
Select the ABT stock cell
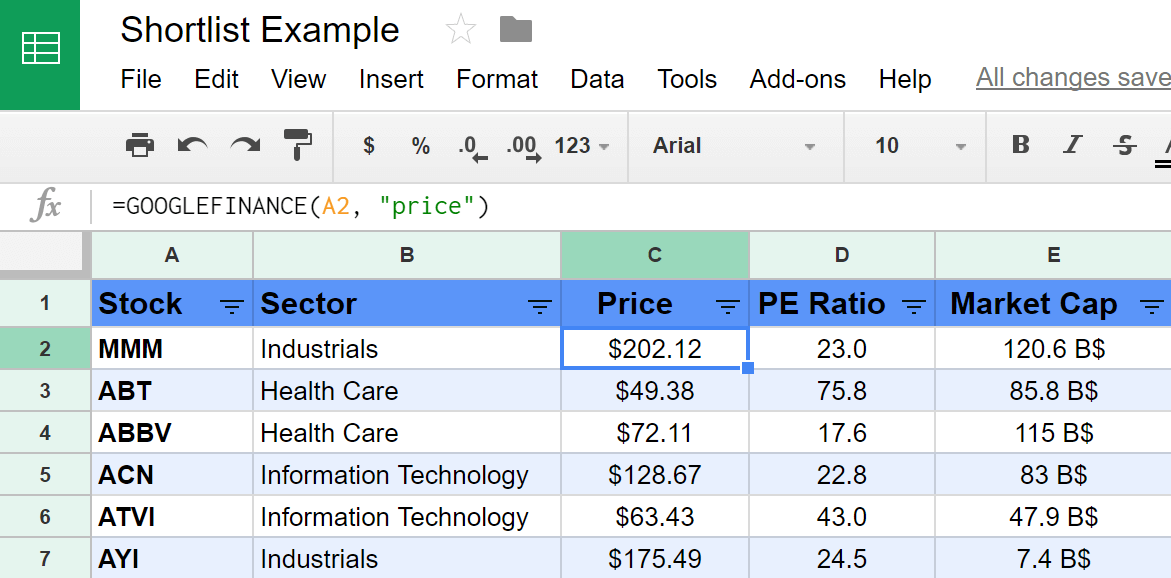pyautogui.click(x=172, y=391)
